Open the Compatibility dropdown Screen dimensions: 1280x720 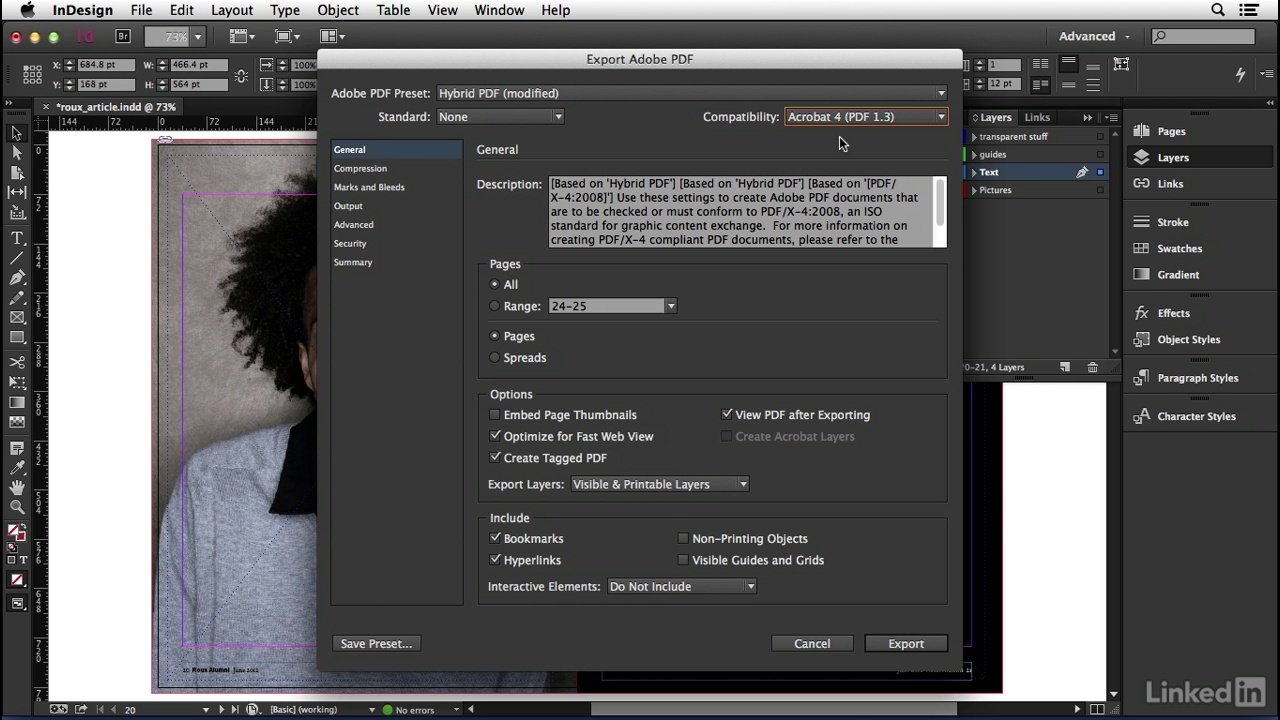[866, 117]
